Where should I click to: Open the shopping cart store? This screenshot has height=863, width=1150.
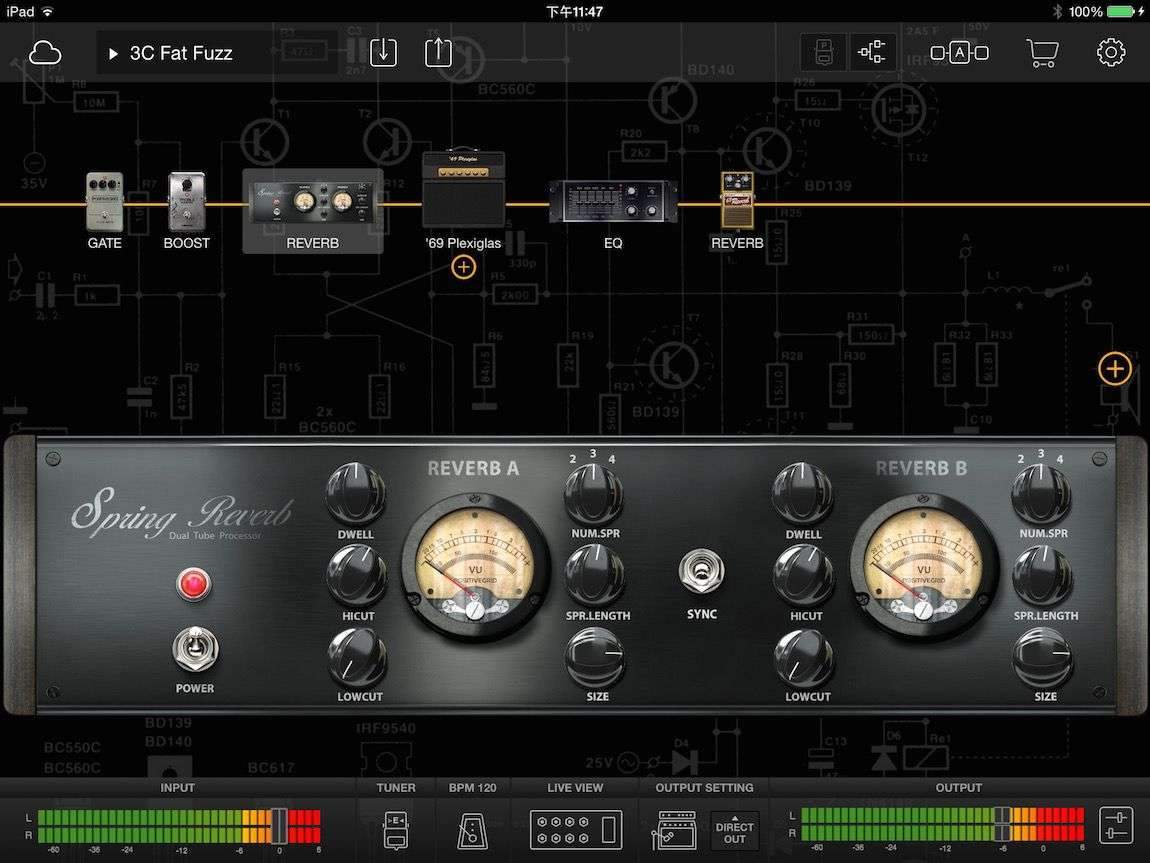1042,53
